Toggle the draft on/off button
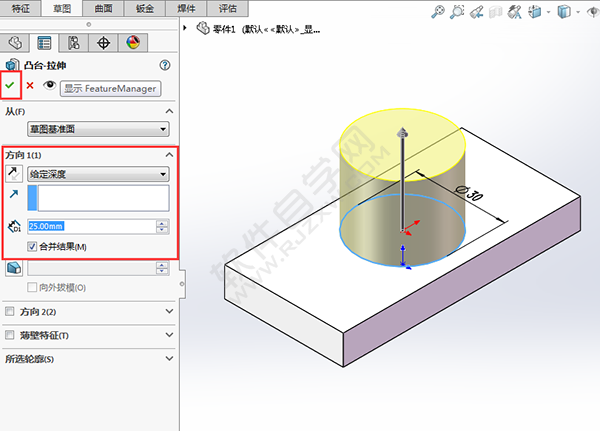The image size is (600, 431). click(14, 268)
